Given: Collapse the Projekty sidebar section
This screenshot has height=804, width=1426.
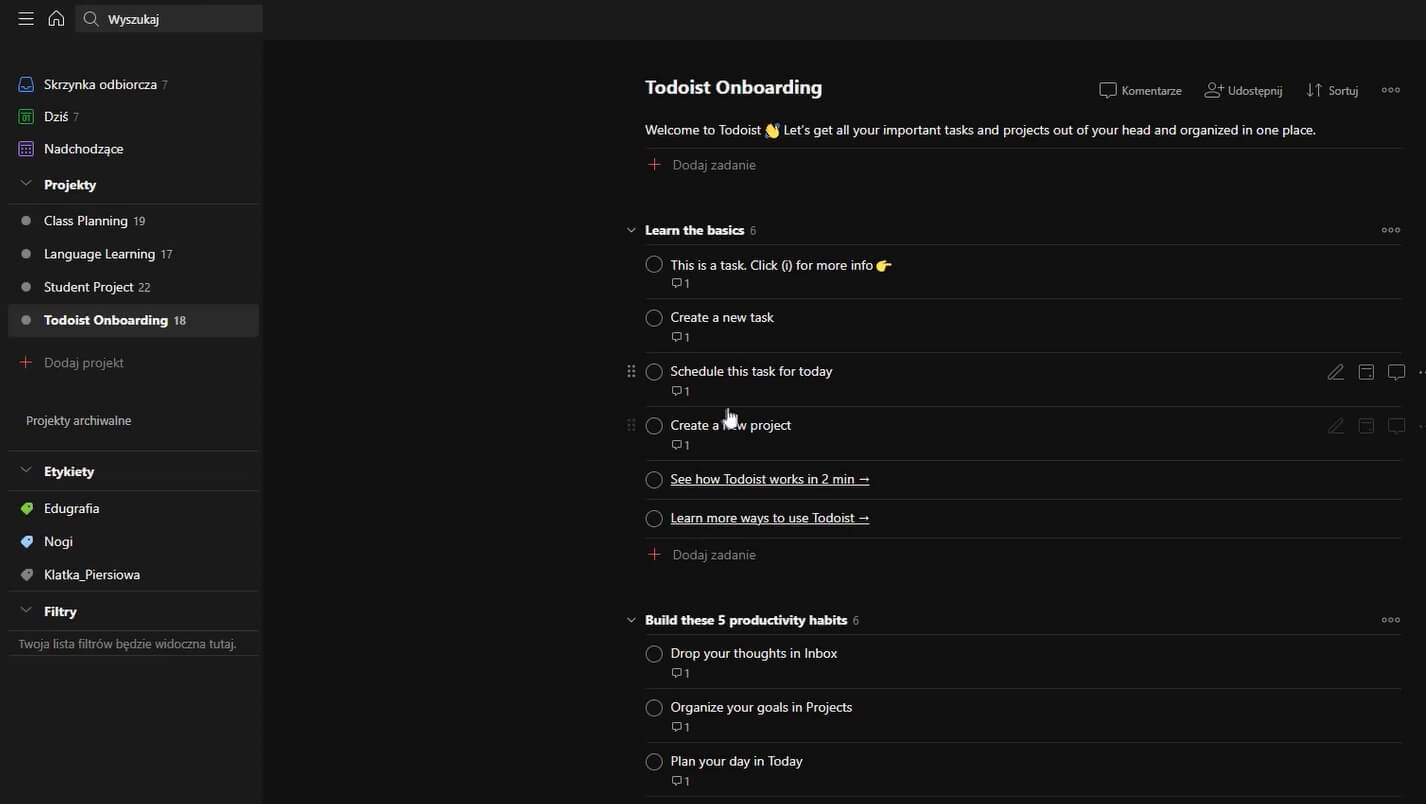Looking at the screenshot, I should coord(26,184).
